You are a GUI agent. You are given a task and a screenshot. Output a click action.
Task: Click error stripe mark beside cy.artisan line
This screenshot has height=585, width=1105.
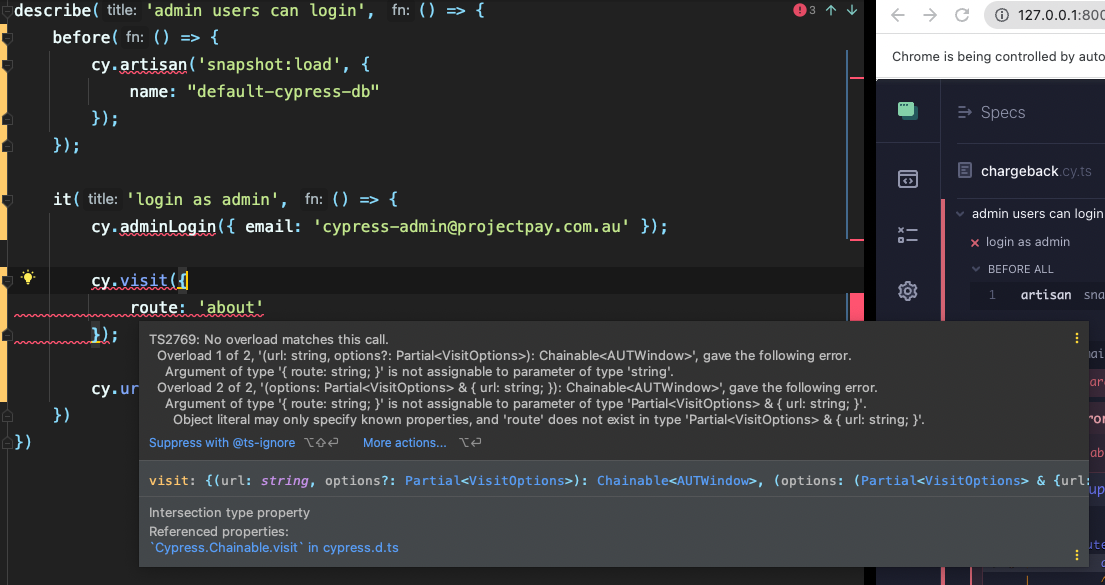[x=857, y=78]
